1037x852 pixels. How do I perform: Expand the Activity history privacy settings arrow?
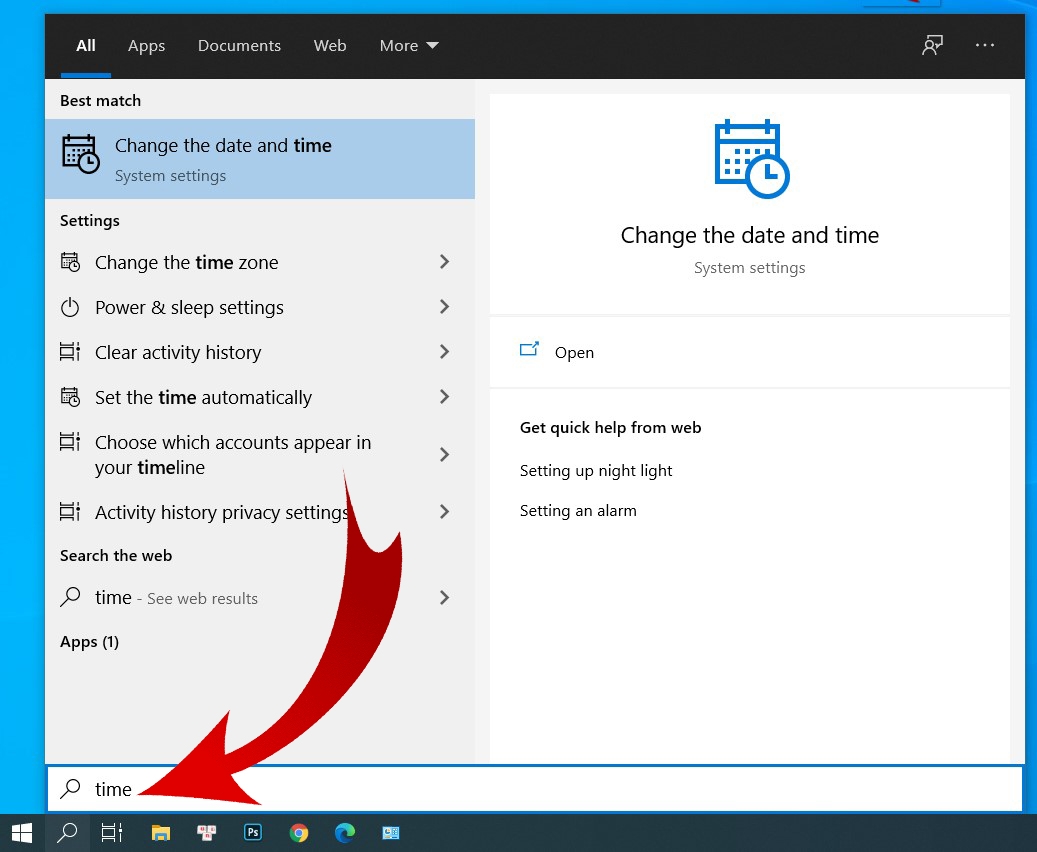[x=444, y=511]
